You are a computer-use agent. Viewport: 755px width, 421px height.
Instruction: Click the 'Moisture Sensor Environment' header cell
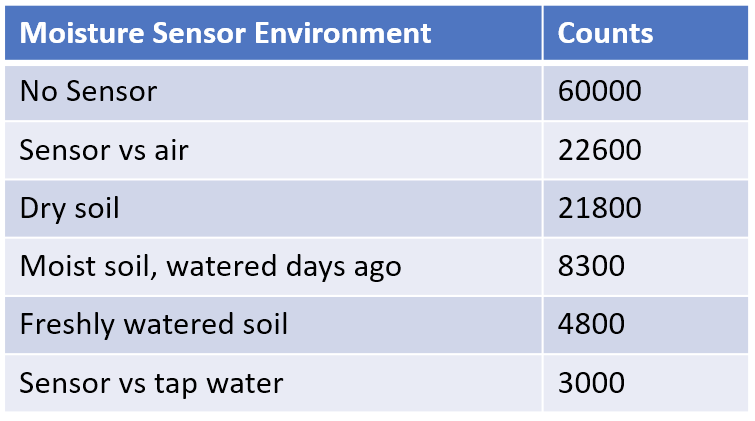pyautogui.click(x=225, y=33)
